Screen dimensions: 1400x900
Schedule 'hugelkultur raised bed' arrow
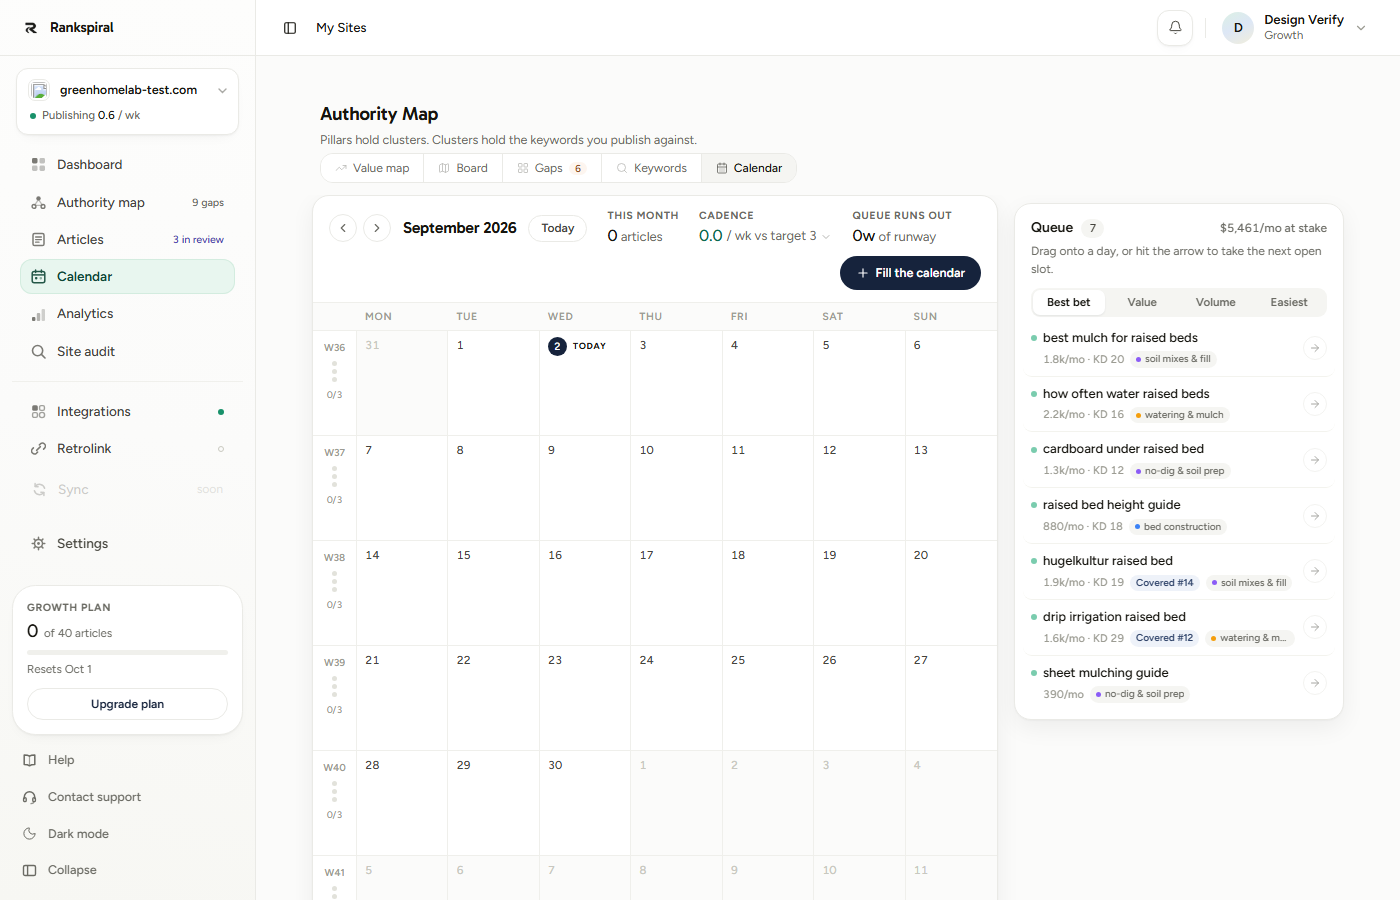pos(1315,571)
